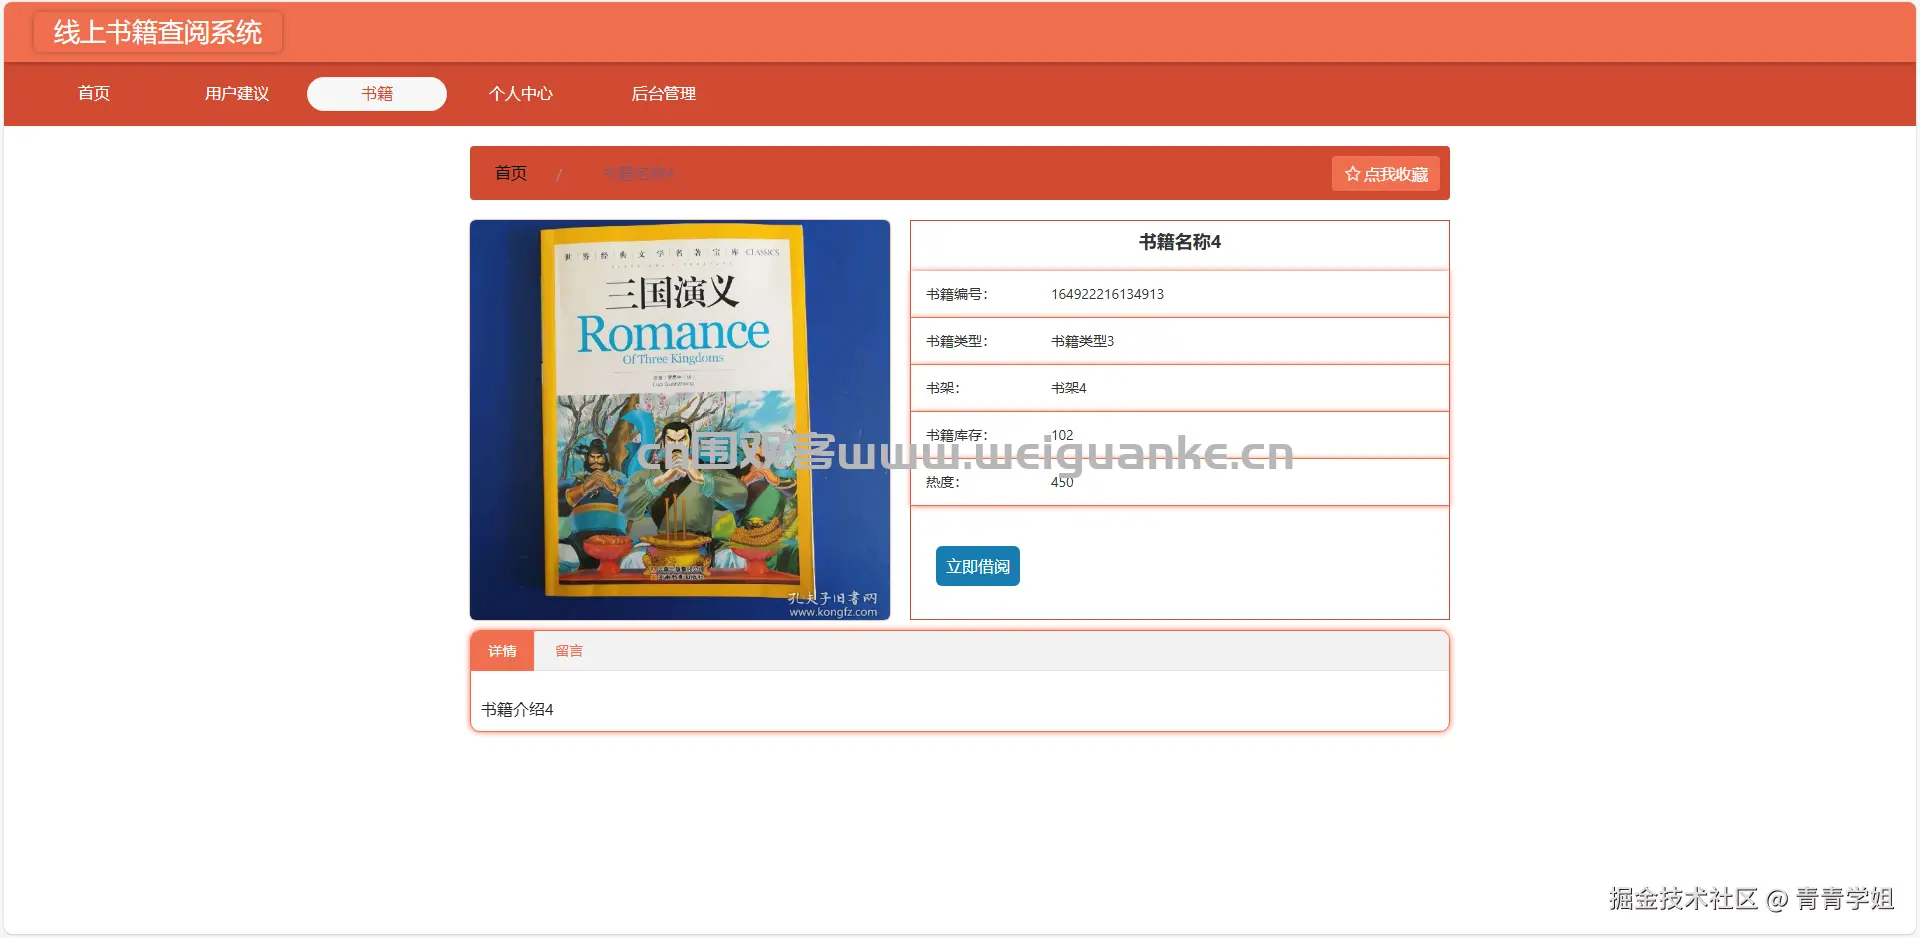Click the 书籍类型3 value

point(1082,341)
